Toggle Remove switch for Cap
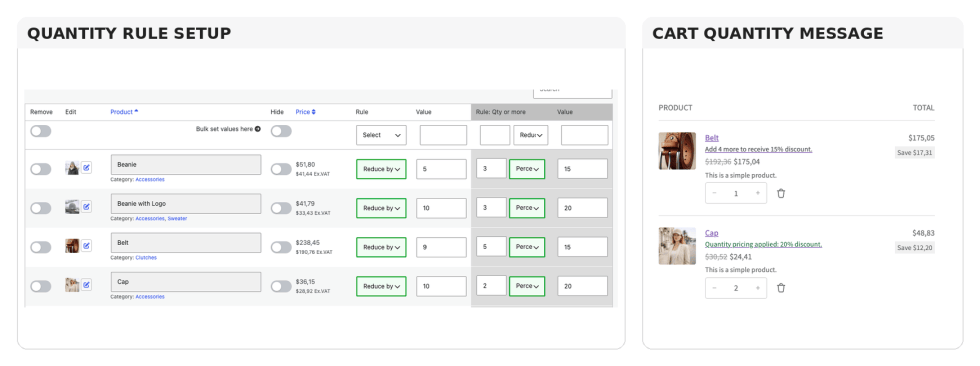This screenshot has width=980, height=366. click(41, 286)
